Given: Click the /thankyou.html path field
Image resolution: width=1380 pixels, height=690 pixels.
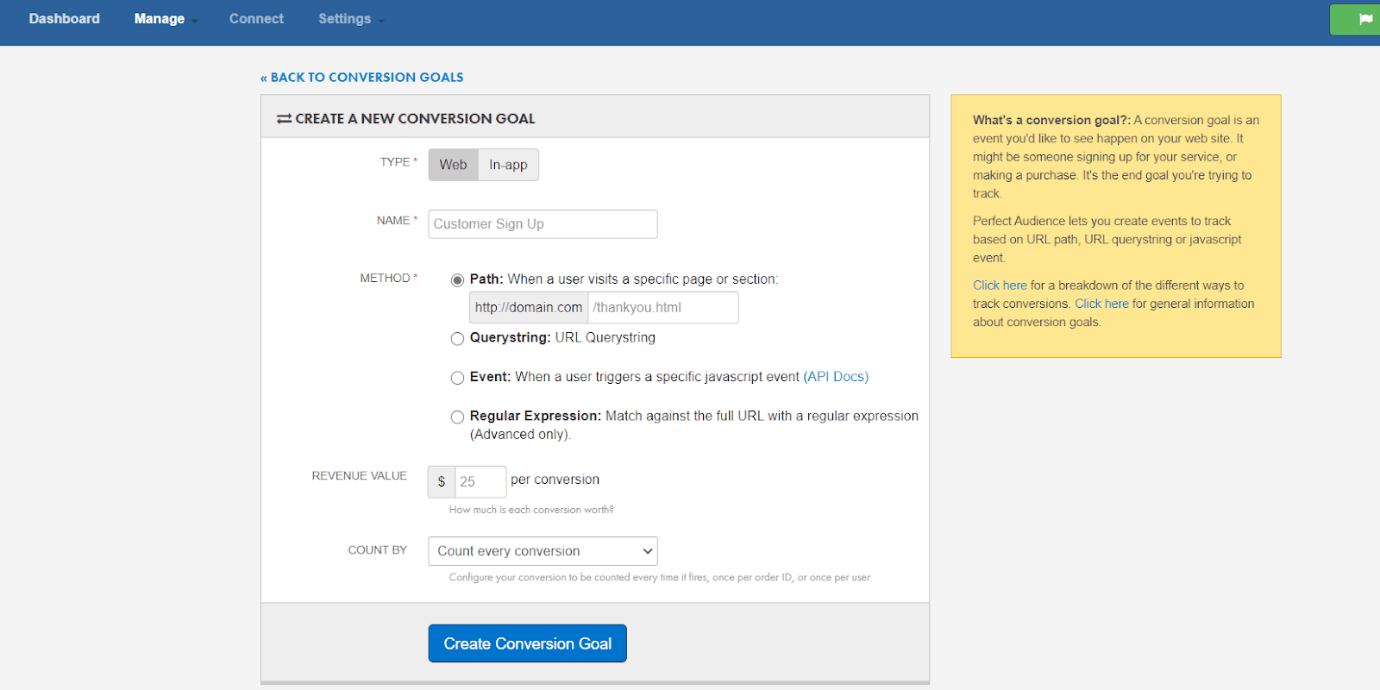Looking at the screenshot, I should (663, 308).
